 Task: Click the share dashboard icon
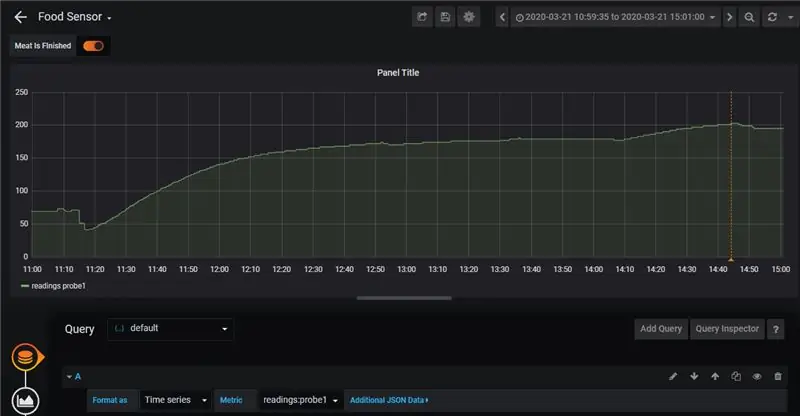click(422, 17)
